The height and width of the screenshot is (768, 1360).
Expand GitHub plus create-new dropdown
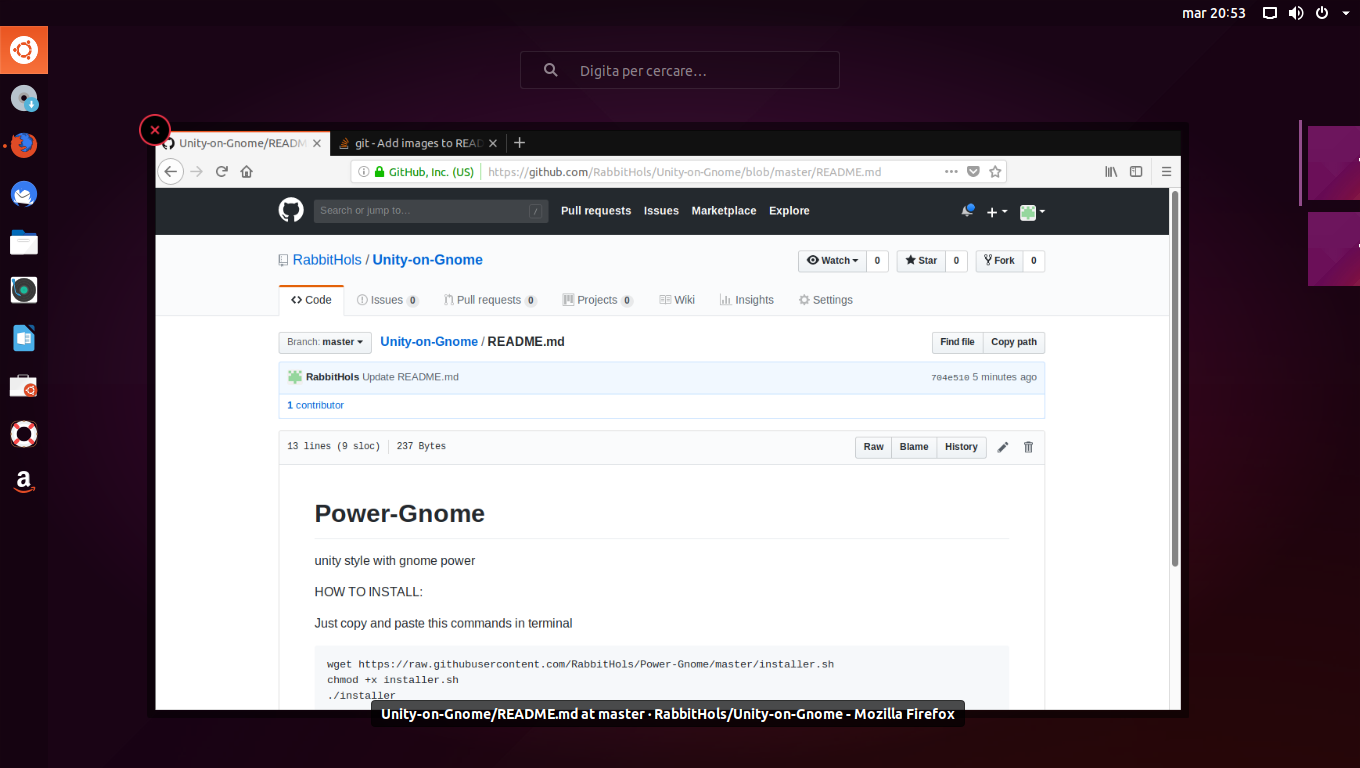tap(997, 212)
